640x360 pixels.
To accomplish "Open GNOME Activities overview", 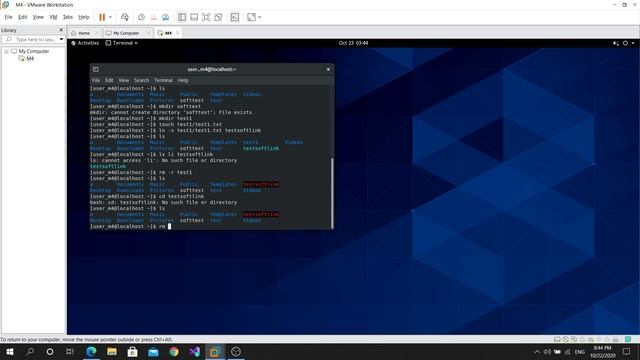I will [85, 43].
